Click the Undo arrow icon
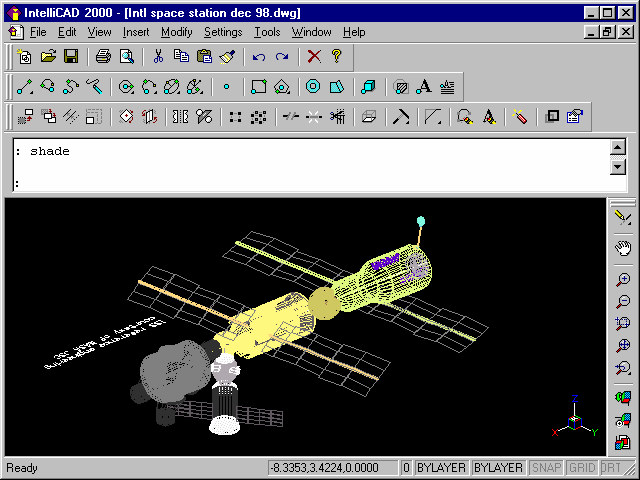 pyautogui.click(x=259, y=57)
